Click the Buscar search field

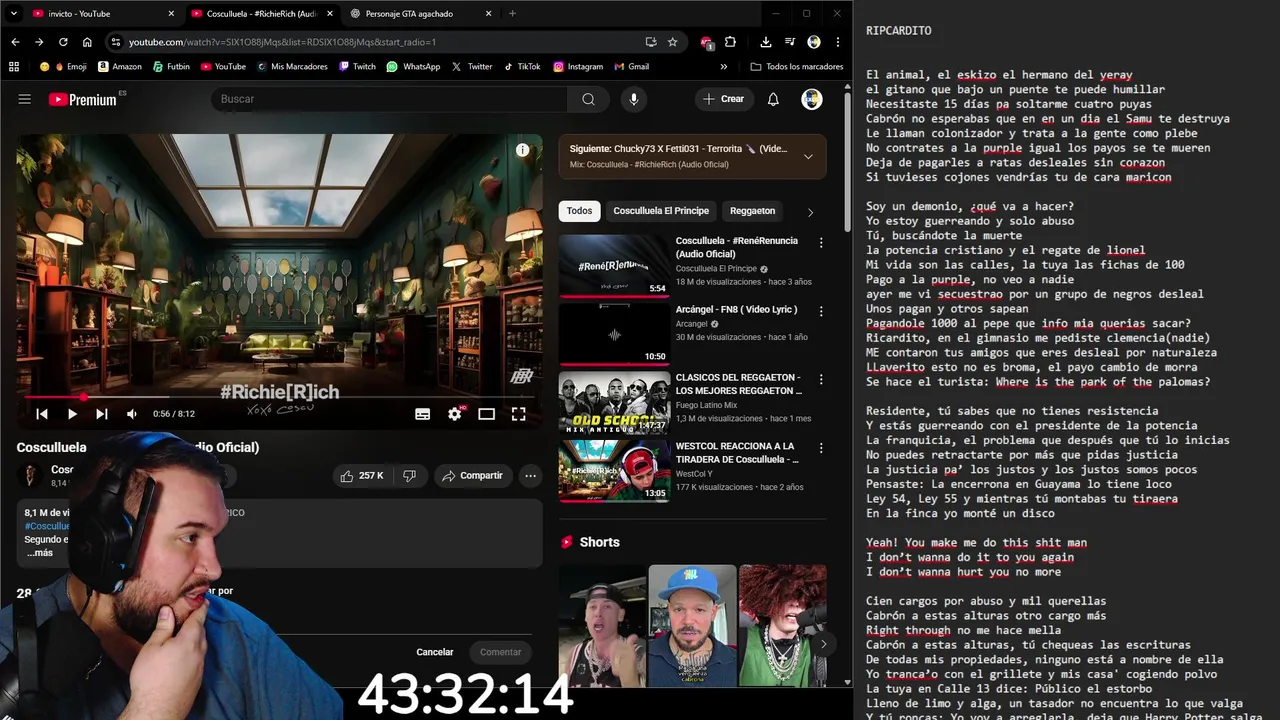coord(389,99)
